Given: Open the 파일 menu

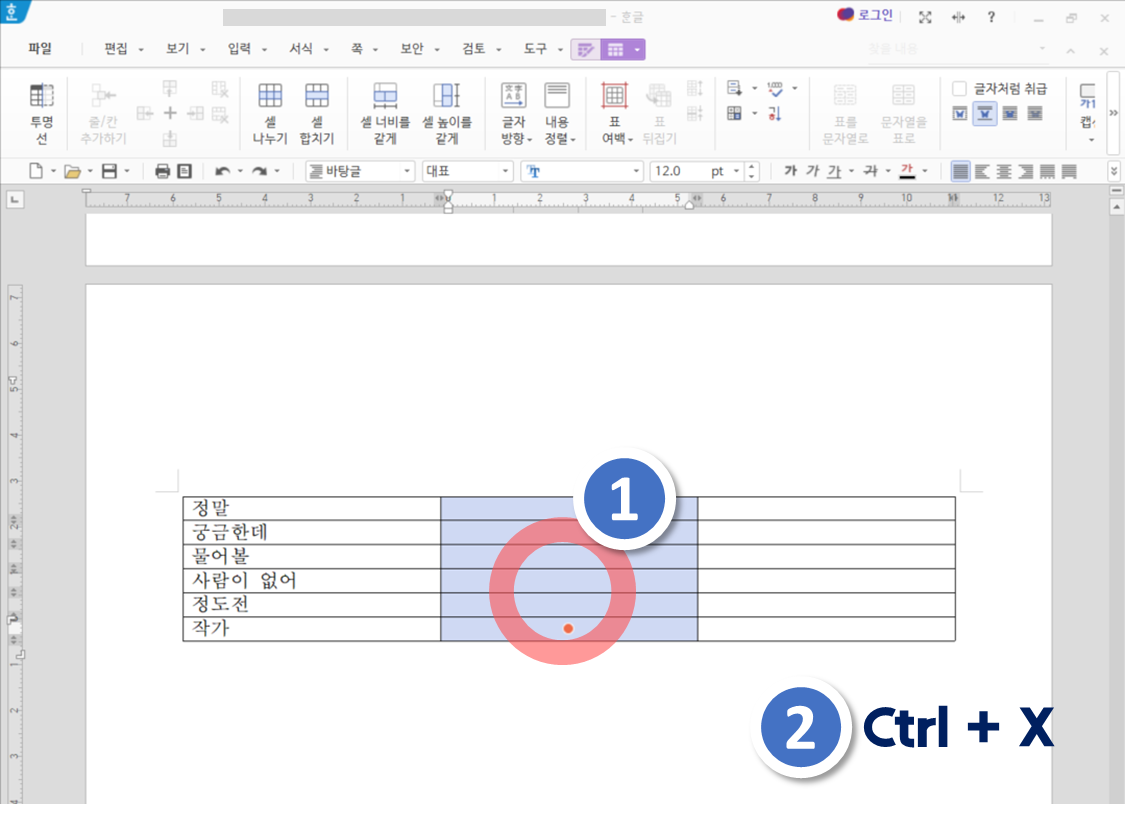Looking at the screenshot, I should 40,48.
